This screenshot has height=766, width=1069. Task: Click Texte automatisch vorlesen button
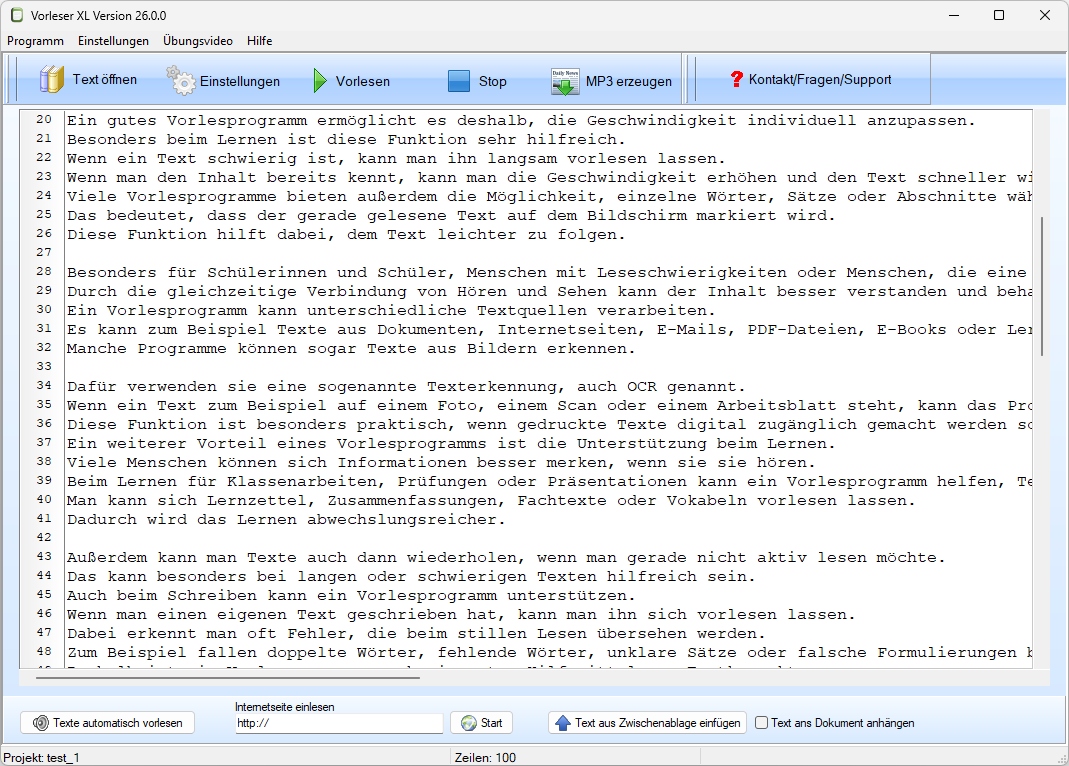click(x=108, y=723)
